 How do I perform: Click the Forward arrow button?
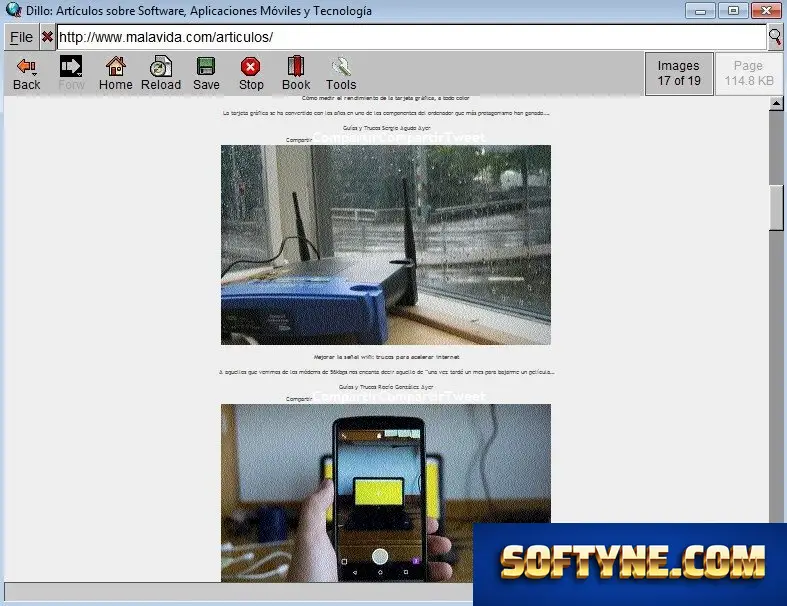[x=71, y=73]
